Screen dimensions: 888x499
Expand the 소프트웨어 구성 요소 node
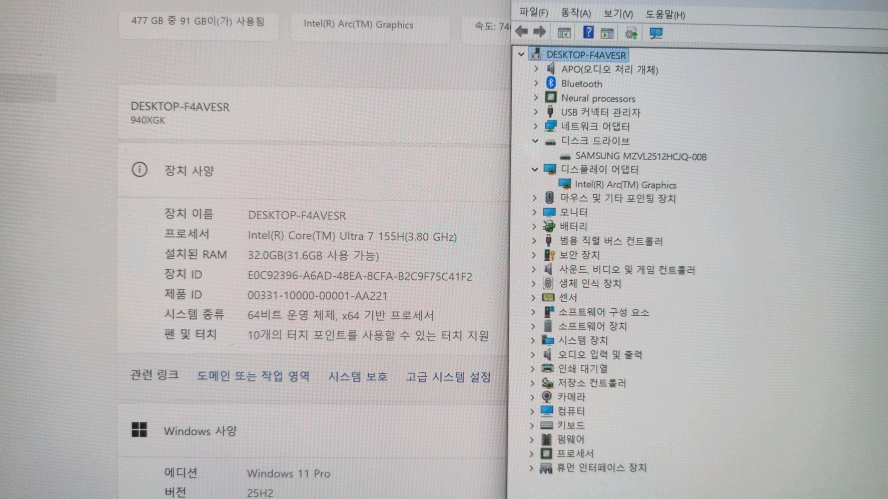point(533,312)
